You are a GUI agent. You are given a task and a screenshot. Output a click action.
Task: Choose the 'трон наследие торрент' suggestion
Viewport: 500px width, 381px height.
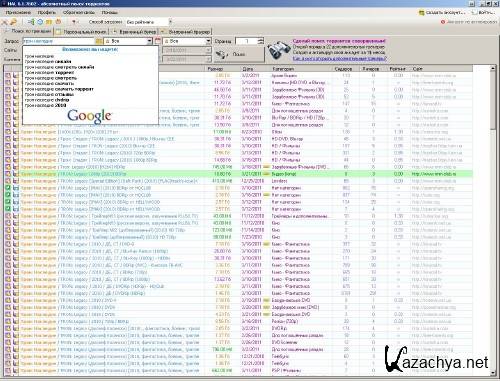coord(49,72)
